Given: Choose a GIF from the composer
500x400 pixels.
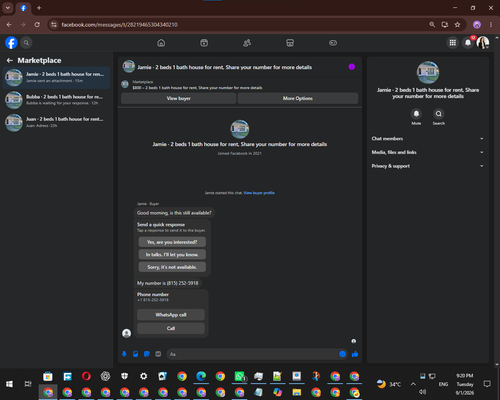Looking at the screenshot, I should coord(158,354).
